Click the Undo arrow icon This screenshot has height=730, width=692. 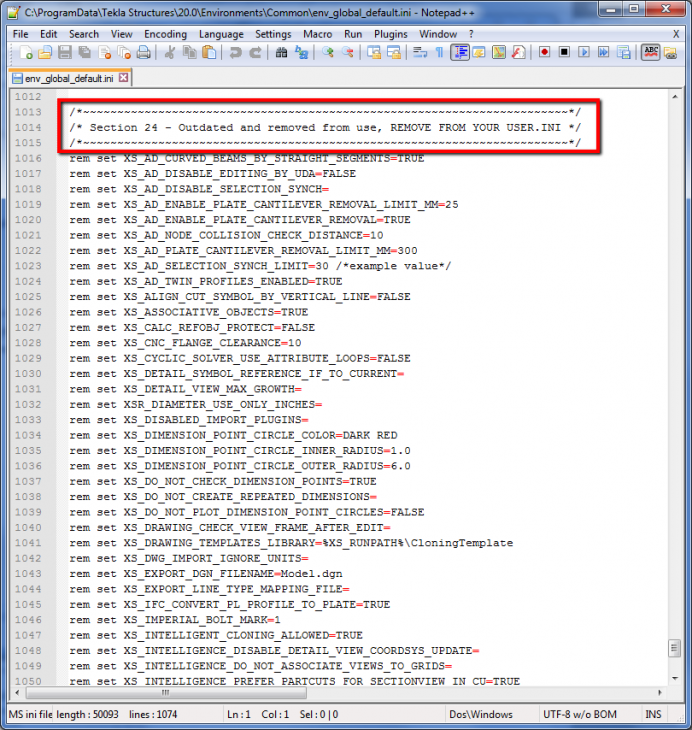235,53
